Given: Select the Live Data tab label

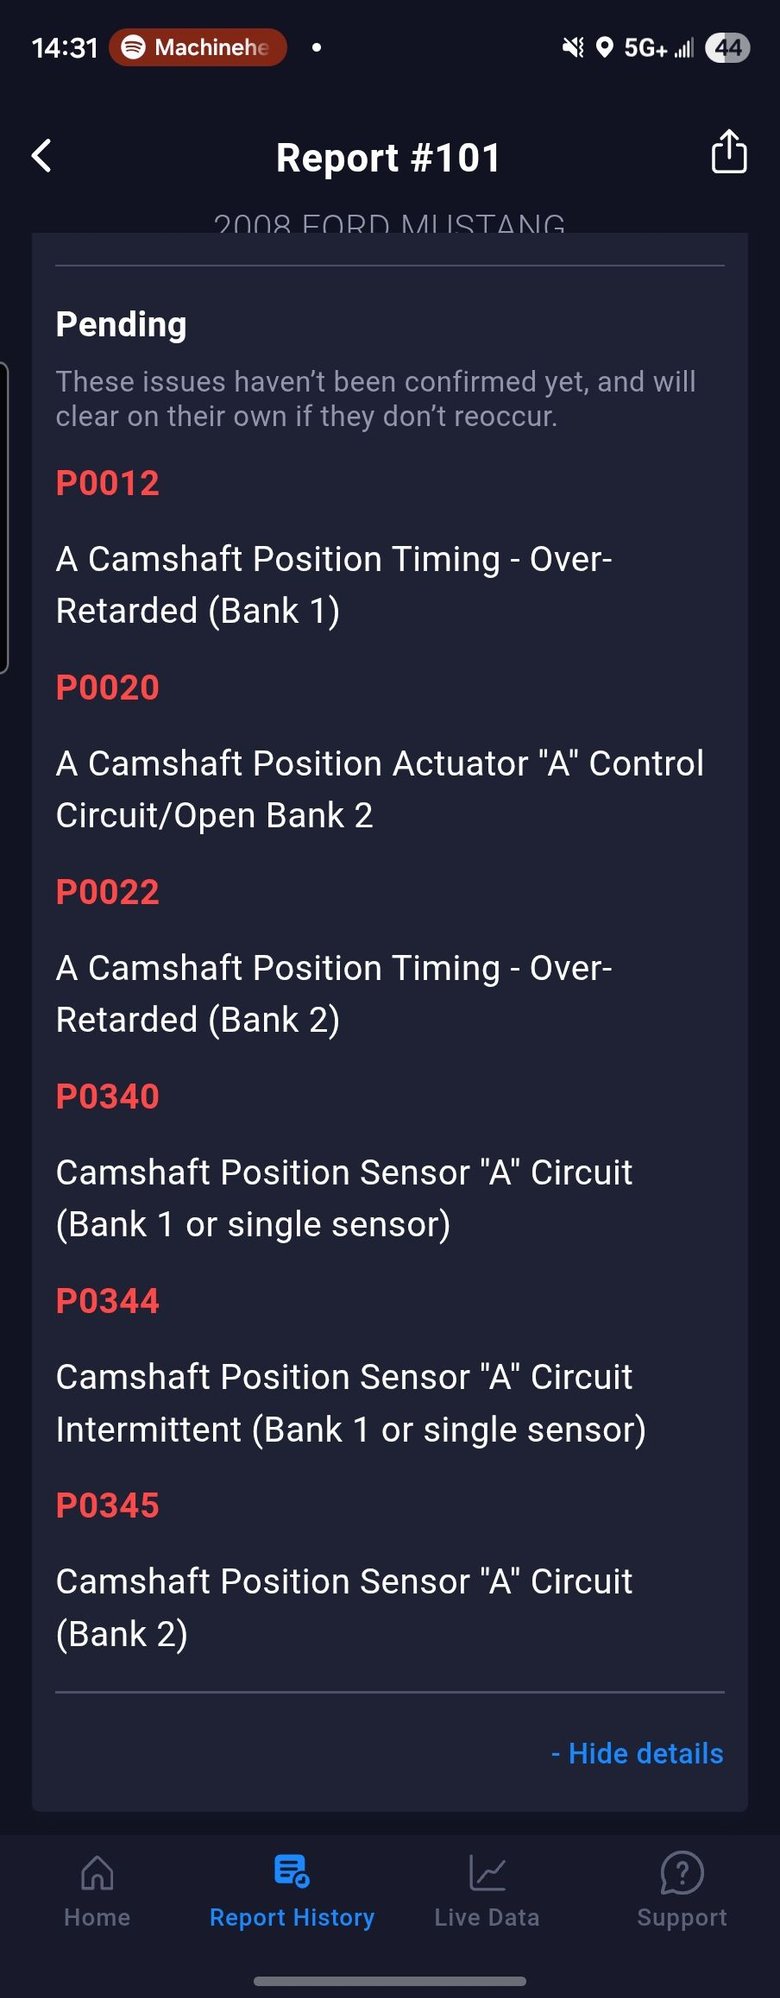Looking at the screenshot, I should point(487,1917).
